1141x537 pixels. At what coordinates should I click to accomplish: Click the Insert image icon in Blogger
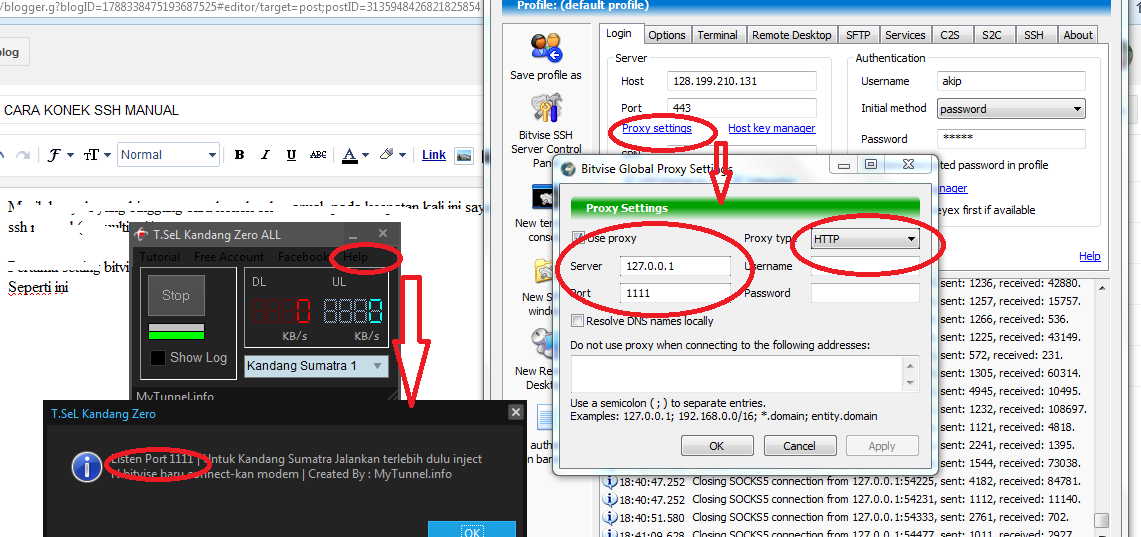pos(464,154)
